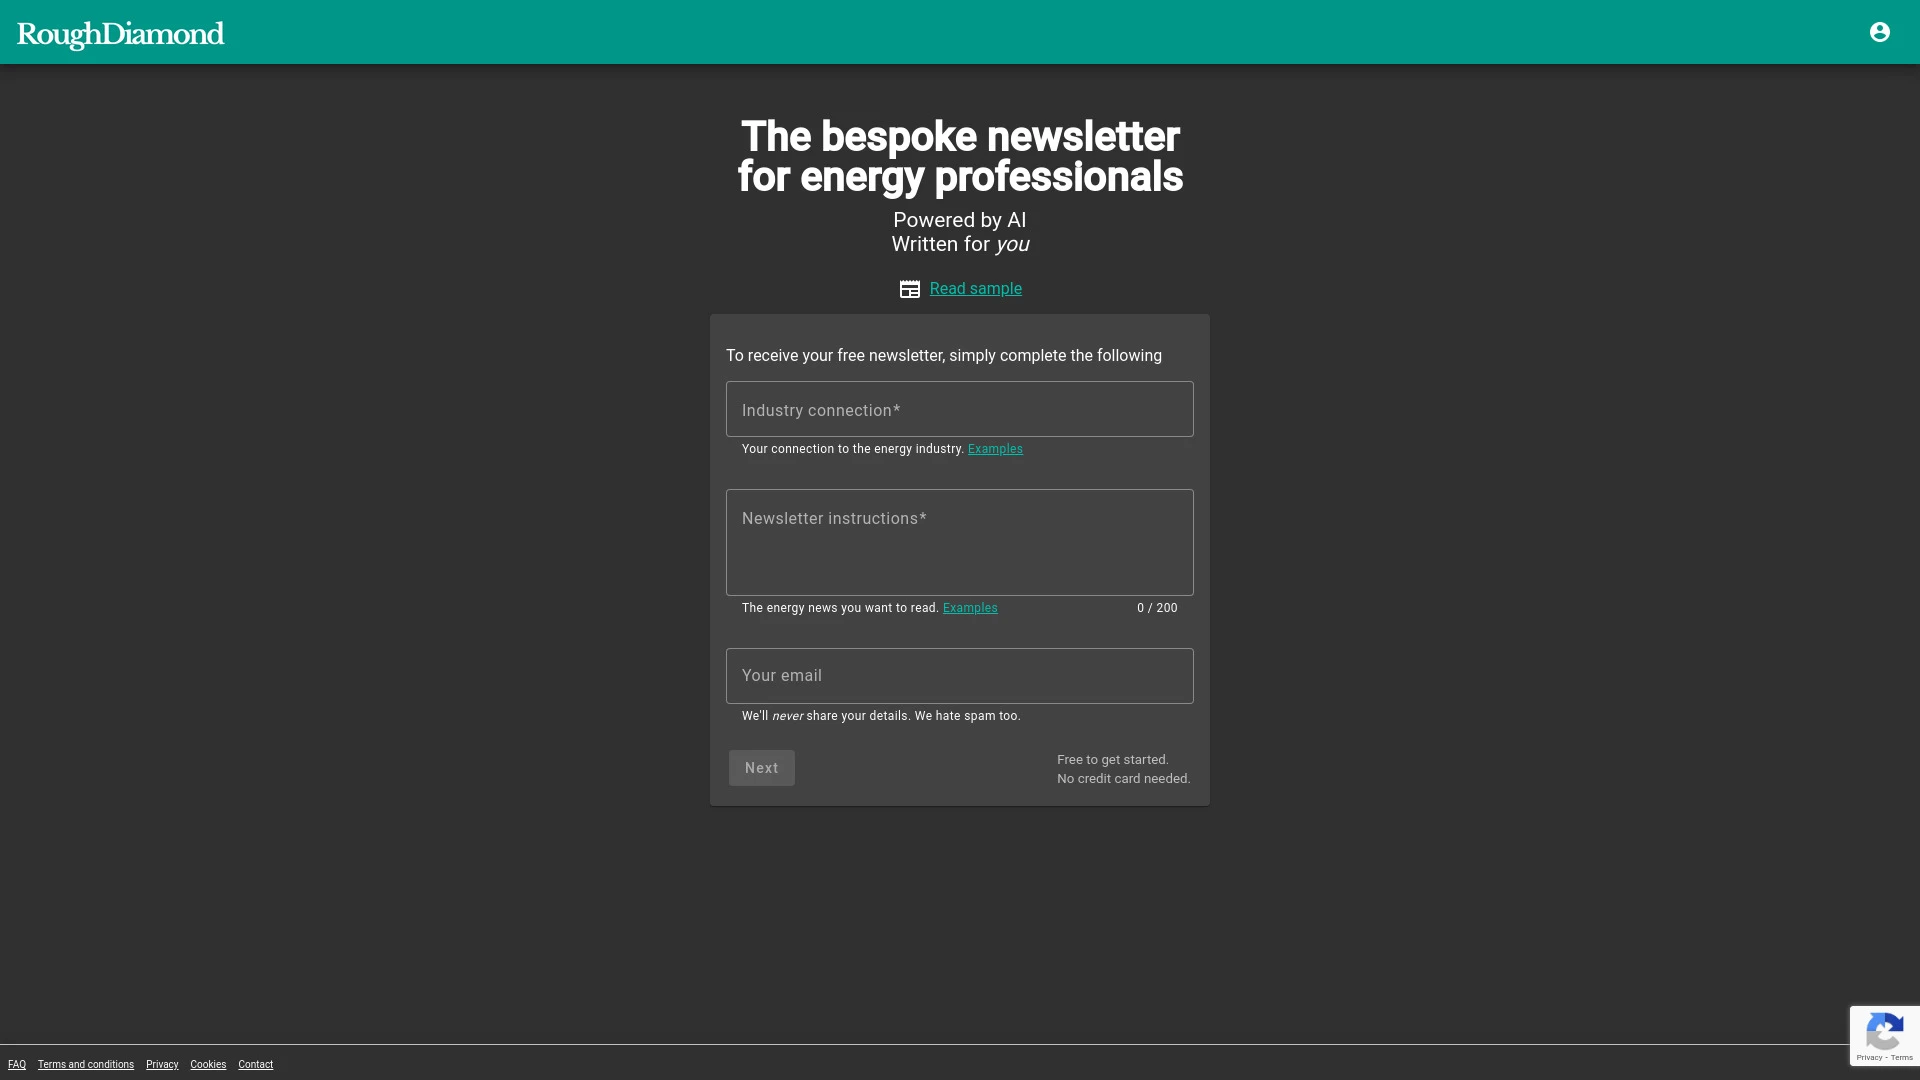Click the Contact footer link
Viewport: 1920px width, 1080px height.
[256, 1064]
